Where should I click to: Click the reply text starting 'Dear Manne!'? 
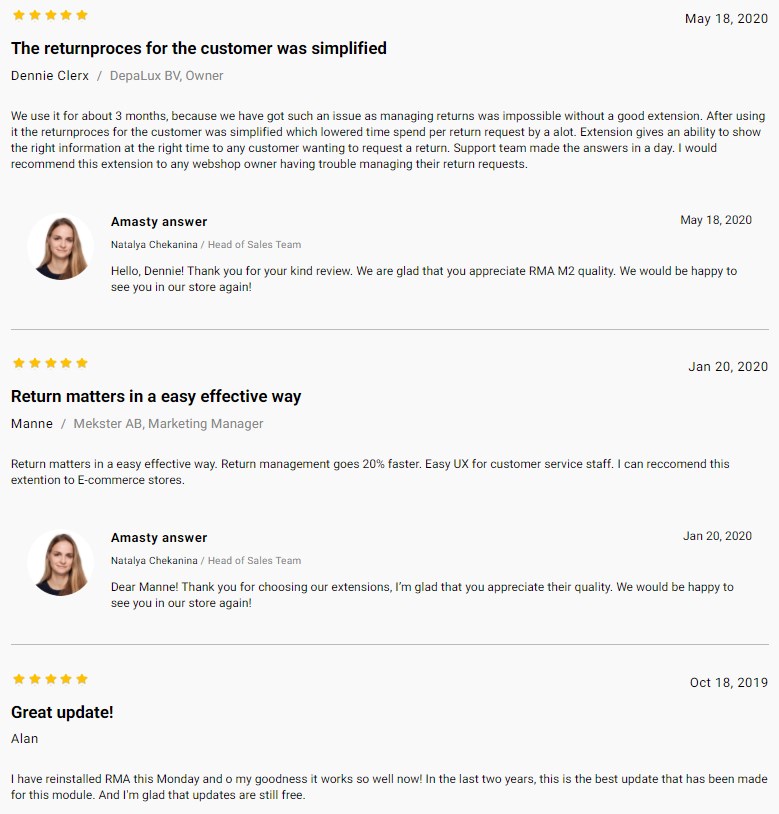pyautogui.click(x=422, y=595)
